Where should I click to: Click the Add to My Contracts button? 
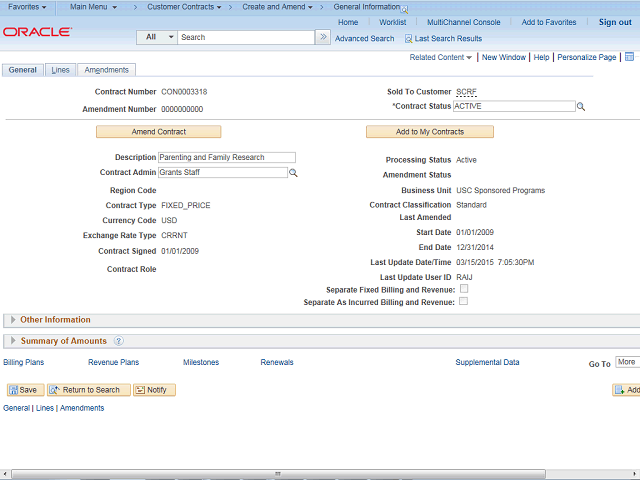pyautogui.click(x=429, y=132)
